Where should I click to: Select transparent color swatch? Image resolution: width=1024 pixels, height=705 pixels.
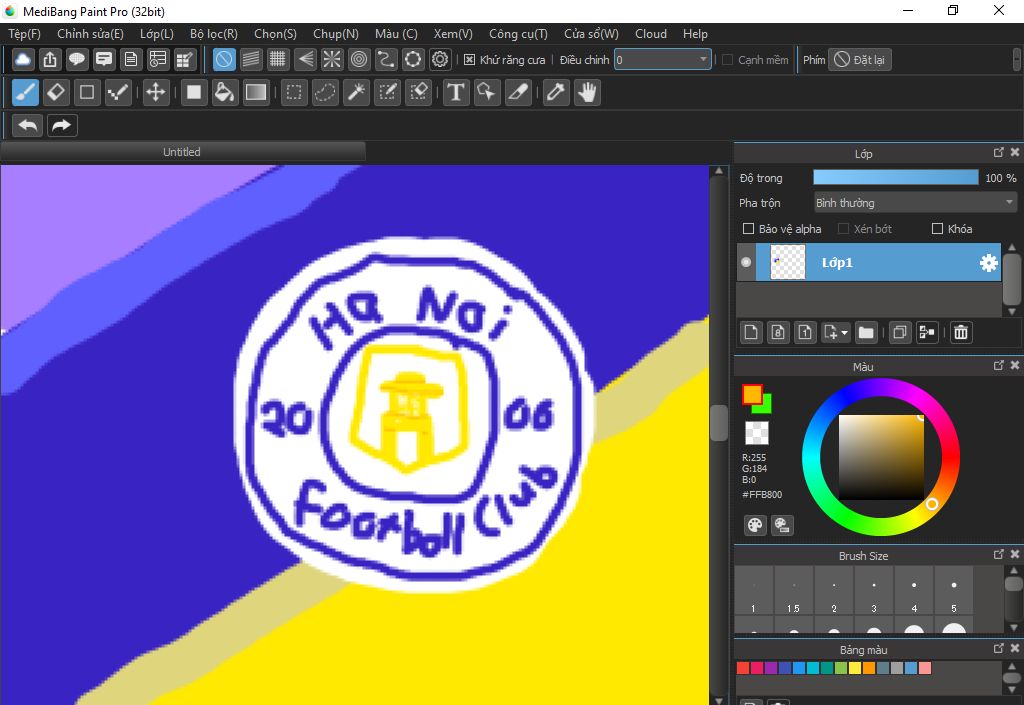[x=757, y=433]
